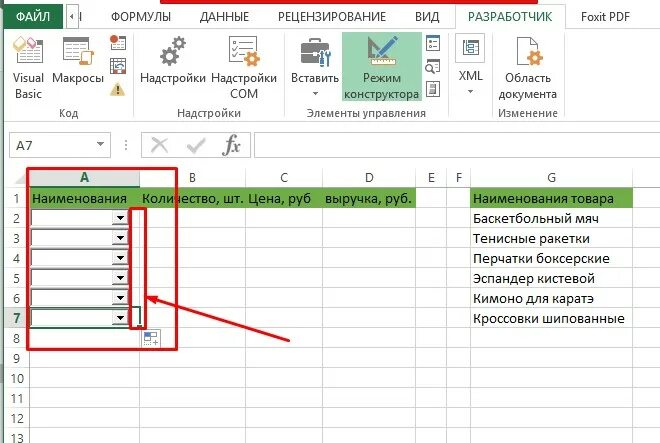This screenshot has height=443, width=660.
Task: Select row 1 header
Action: point(16,198)
